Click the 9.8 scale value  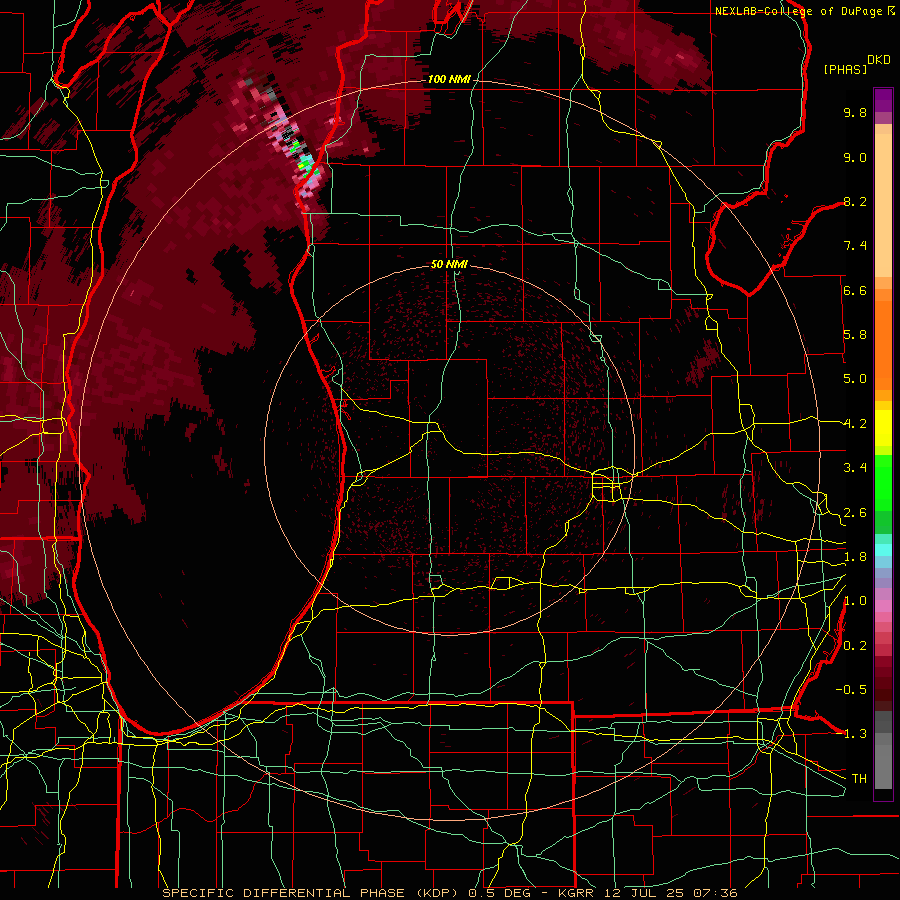click(x=855, y=112)
